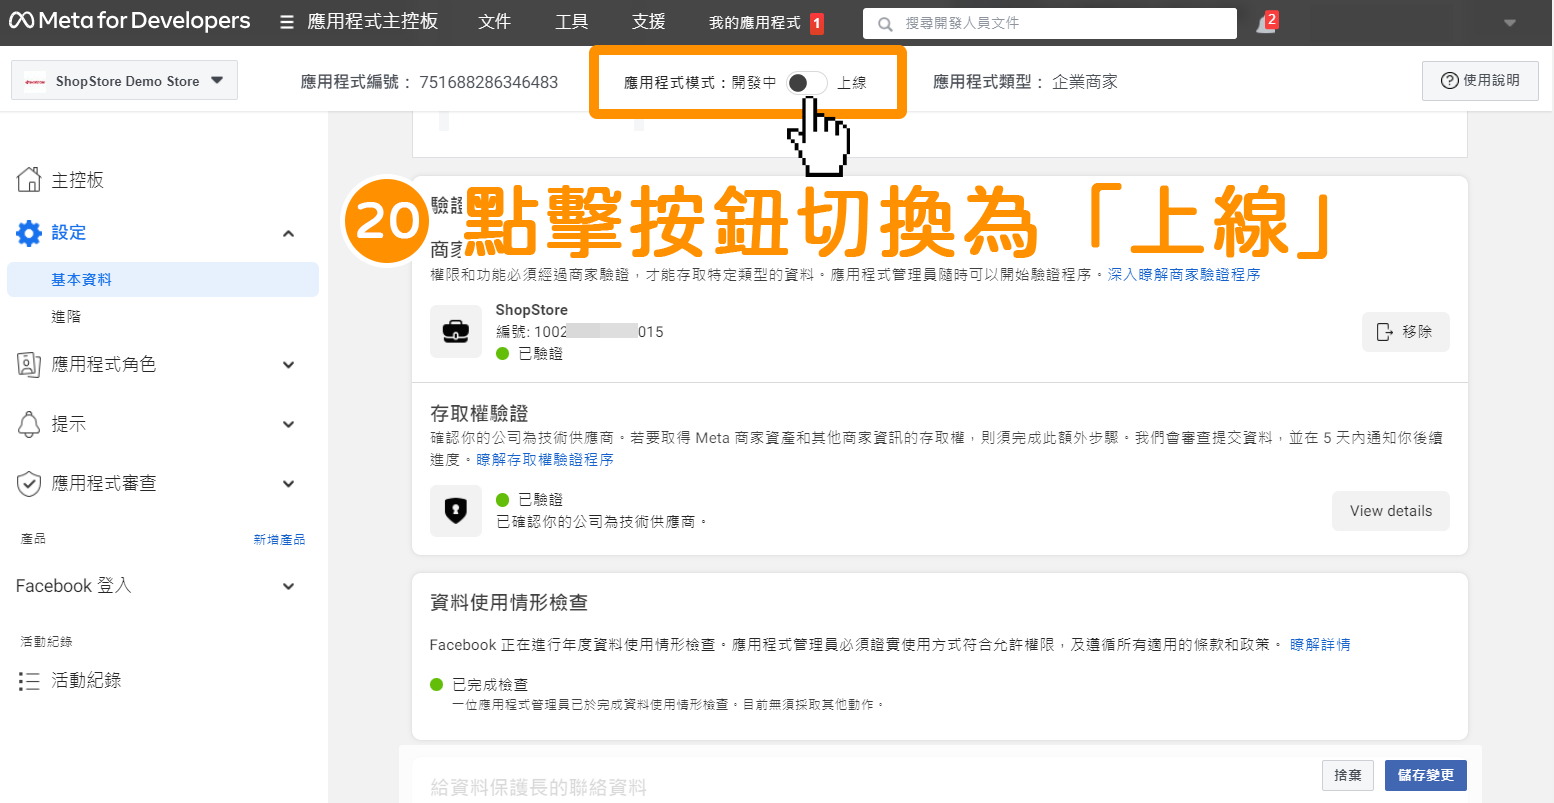
Task: Click the 設定 gear icon
Action: coord(29,233)
